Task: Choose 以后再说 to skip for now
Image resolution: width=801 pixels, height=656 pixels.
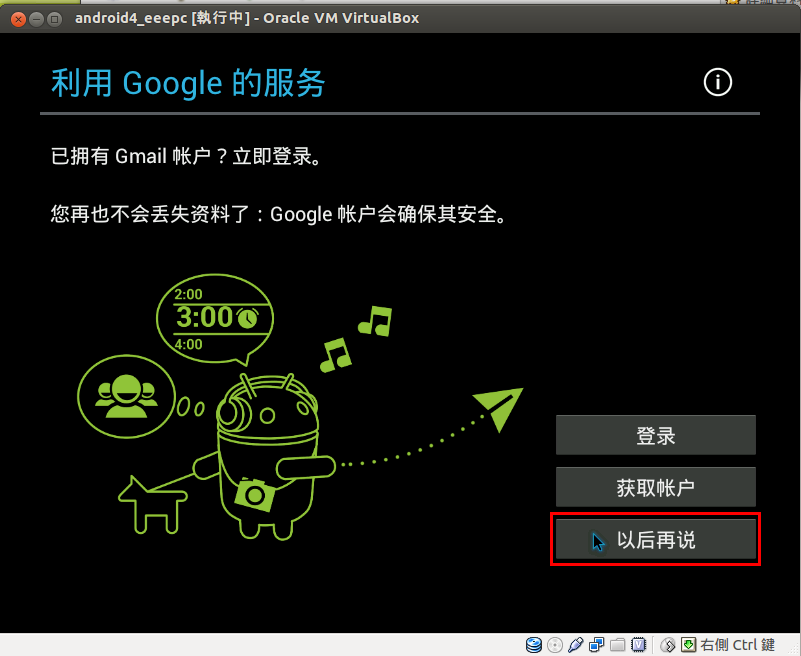Action: [655, 540]
